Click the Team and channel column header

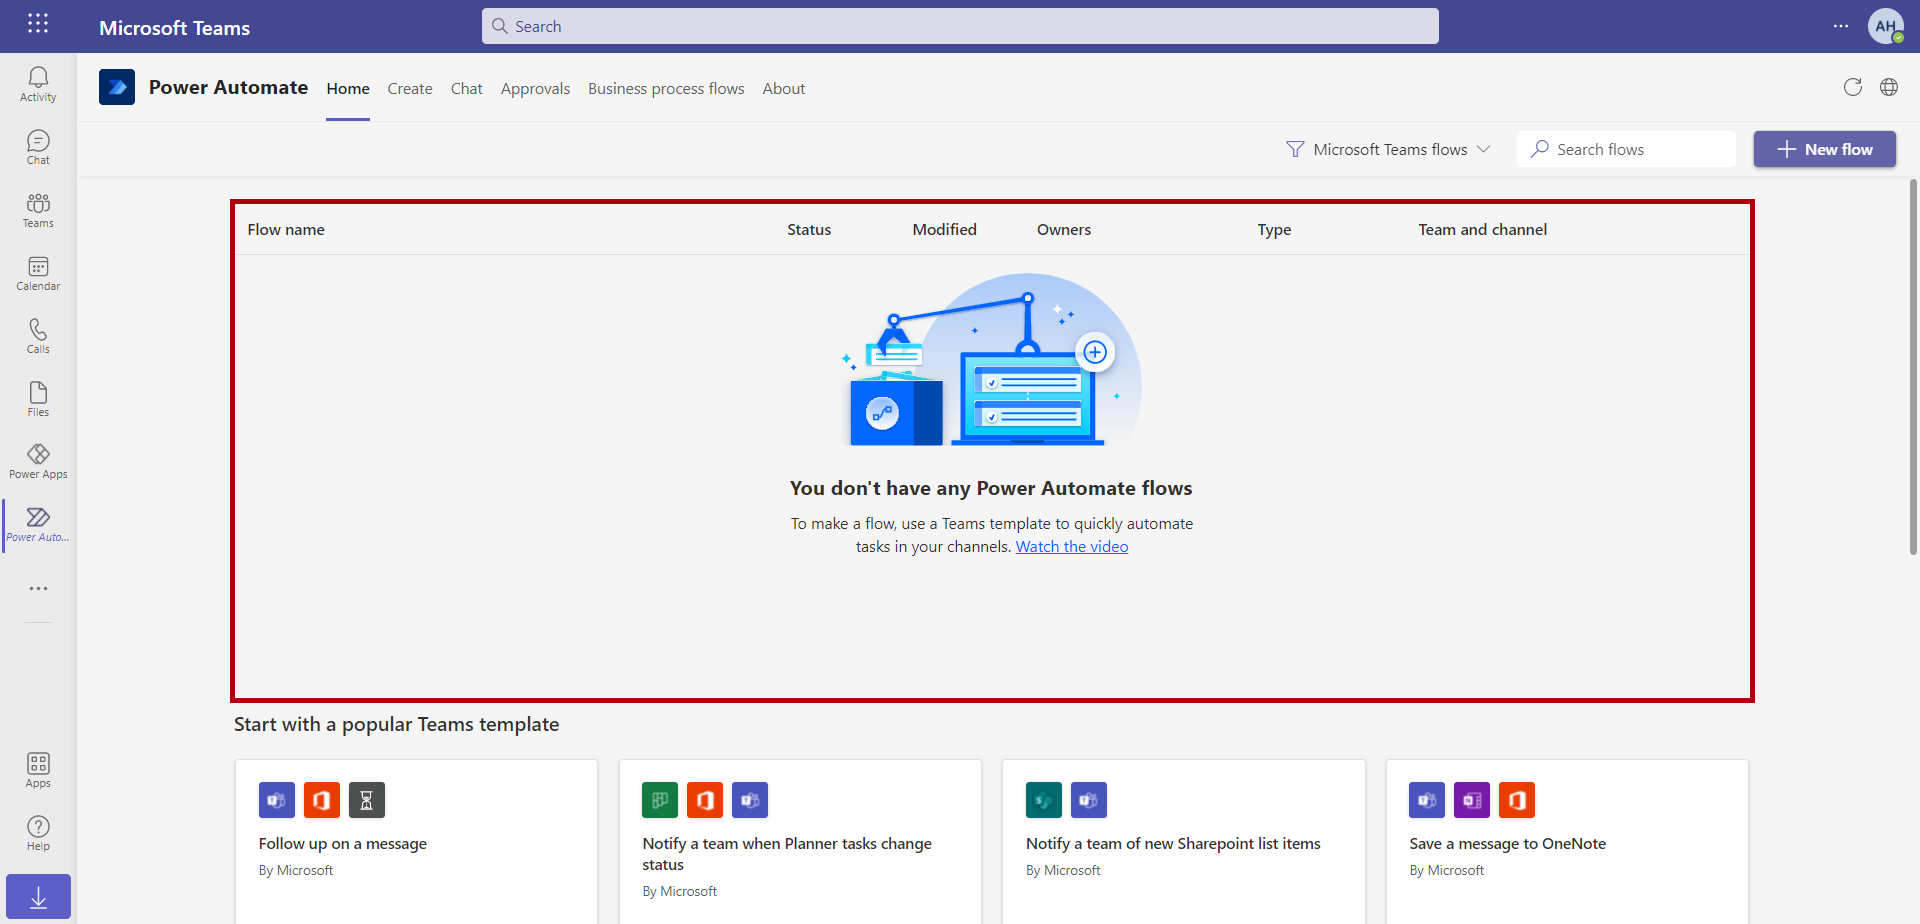(x=1482, y=230)
